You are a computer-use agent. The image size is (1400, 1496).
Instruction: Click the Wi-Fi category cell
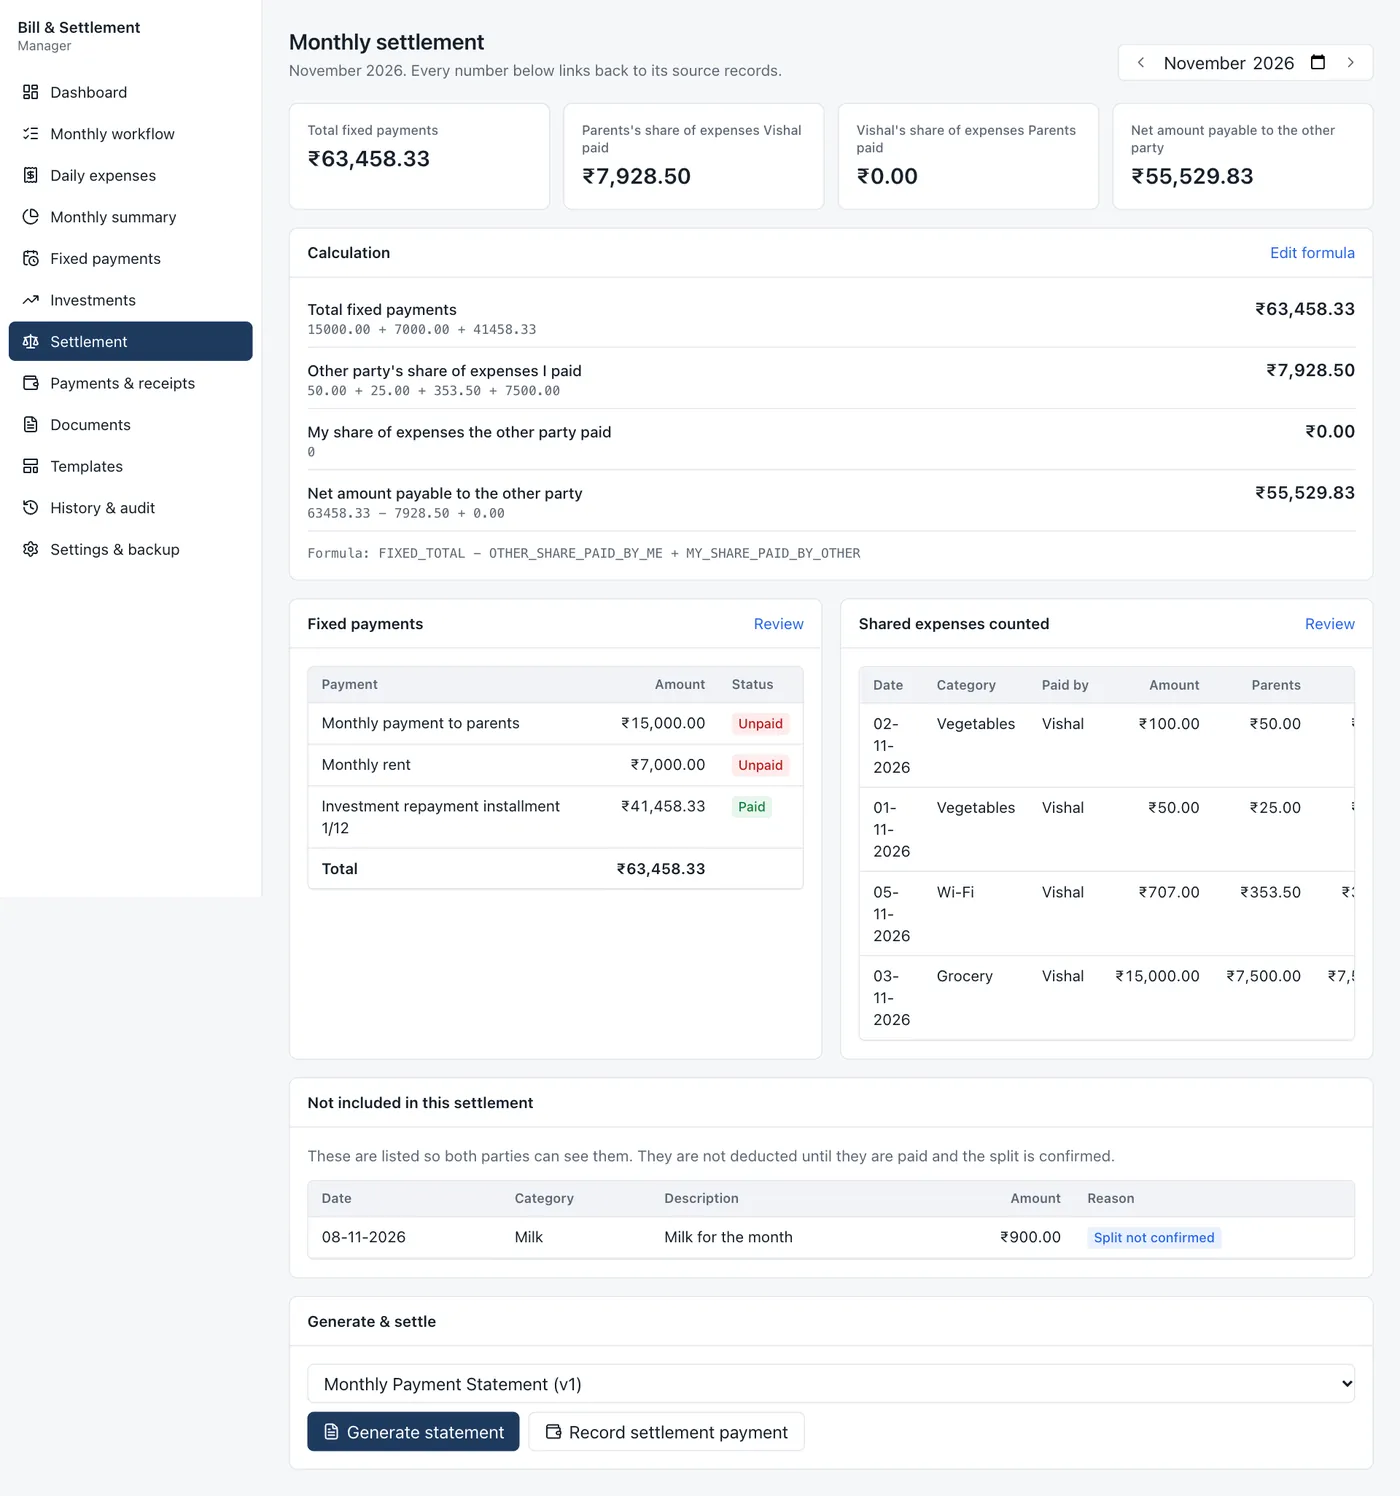(x=955, y=892)
